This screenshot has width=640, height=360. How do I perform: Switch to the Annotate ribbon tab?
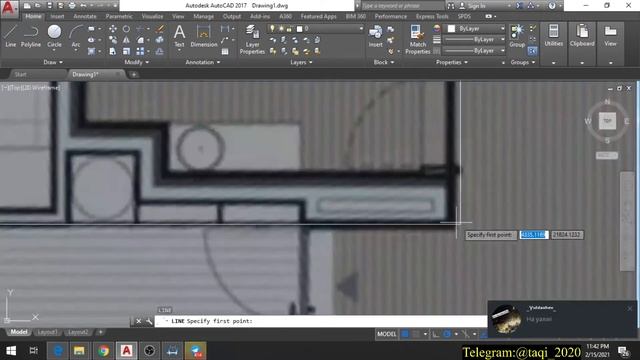coord(84,16)
